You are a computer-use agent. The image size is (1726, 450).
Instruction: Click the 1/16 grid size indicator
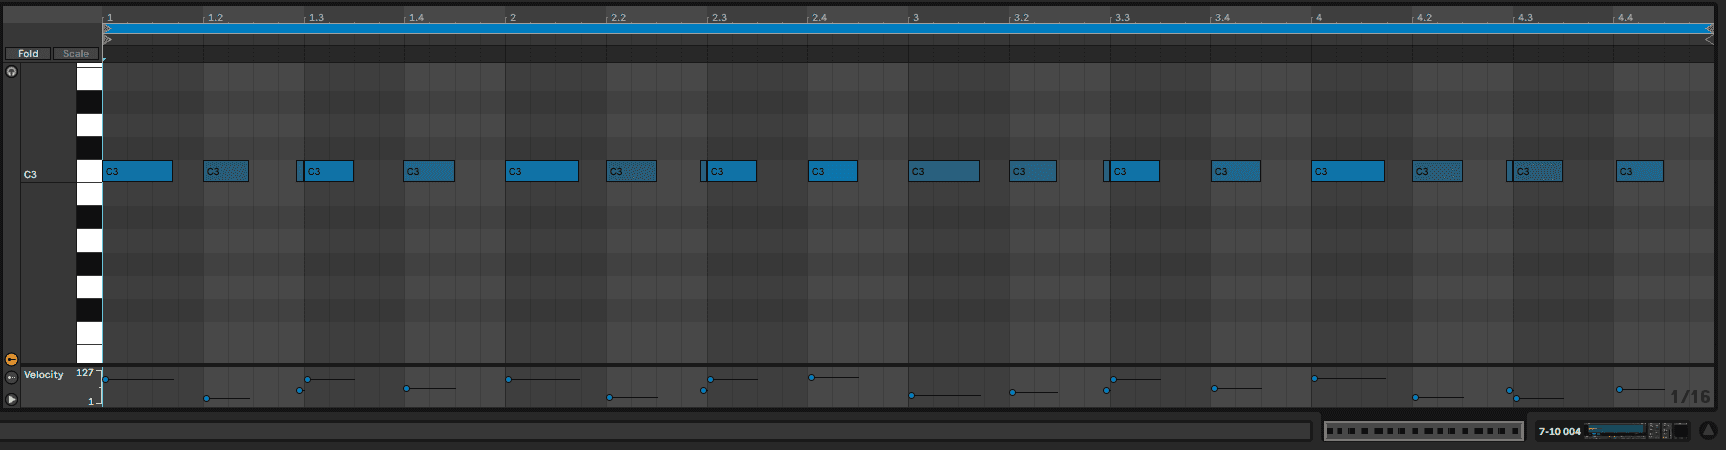click(x=1690, y=397)
